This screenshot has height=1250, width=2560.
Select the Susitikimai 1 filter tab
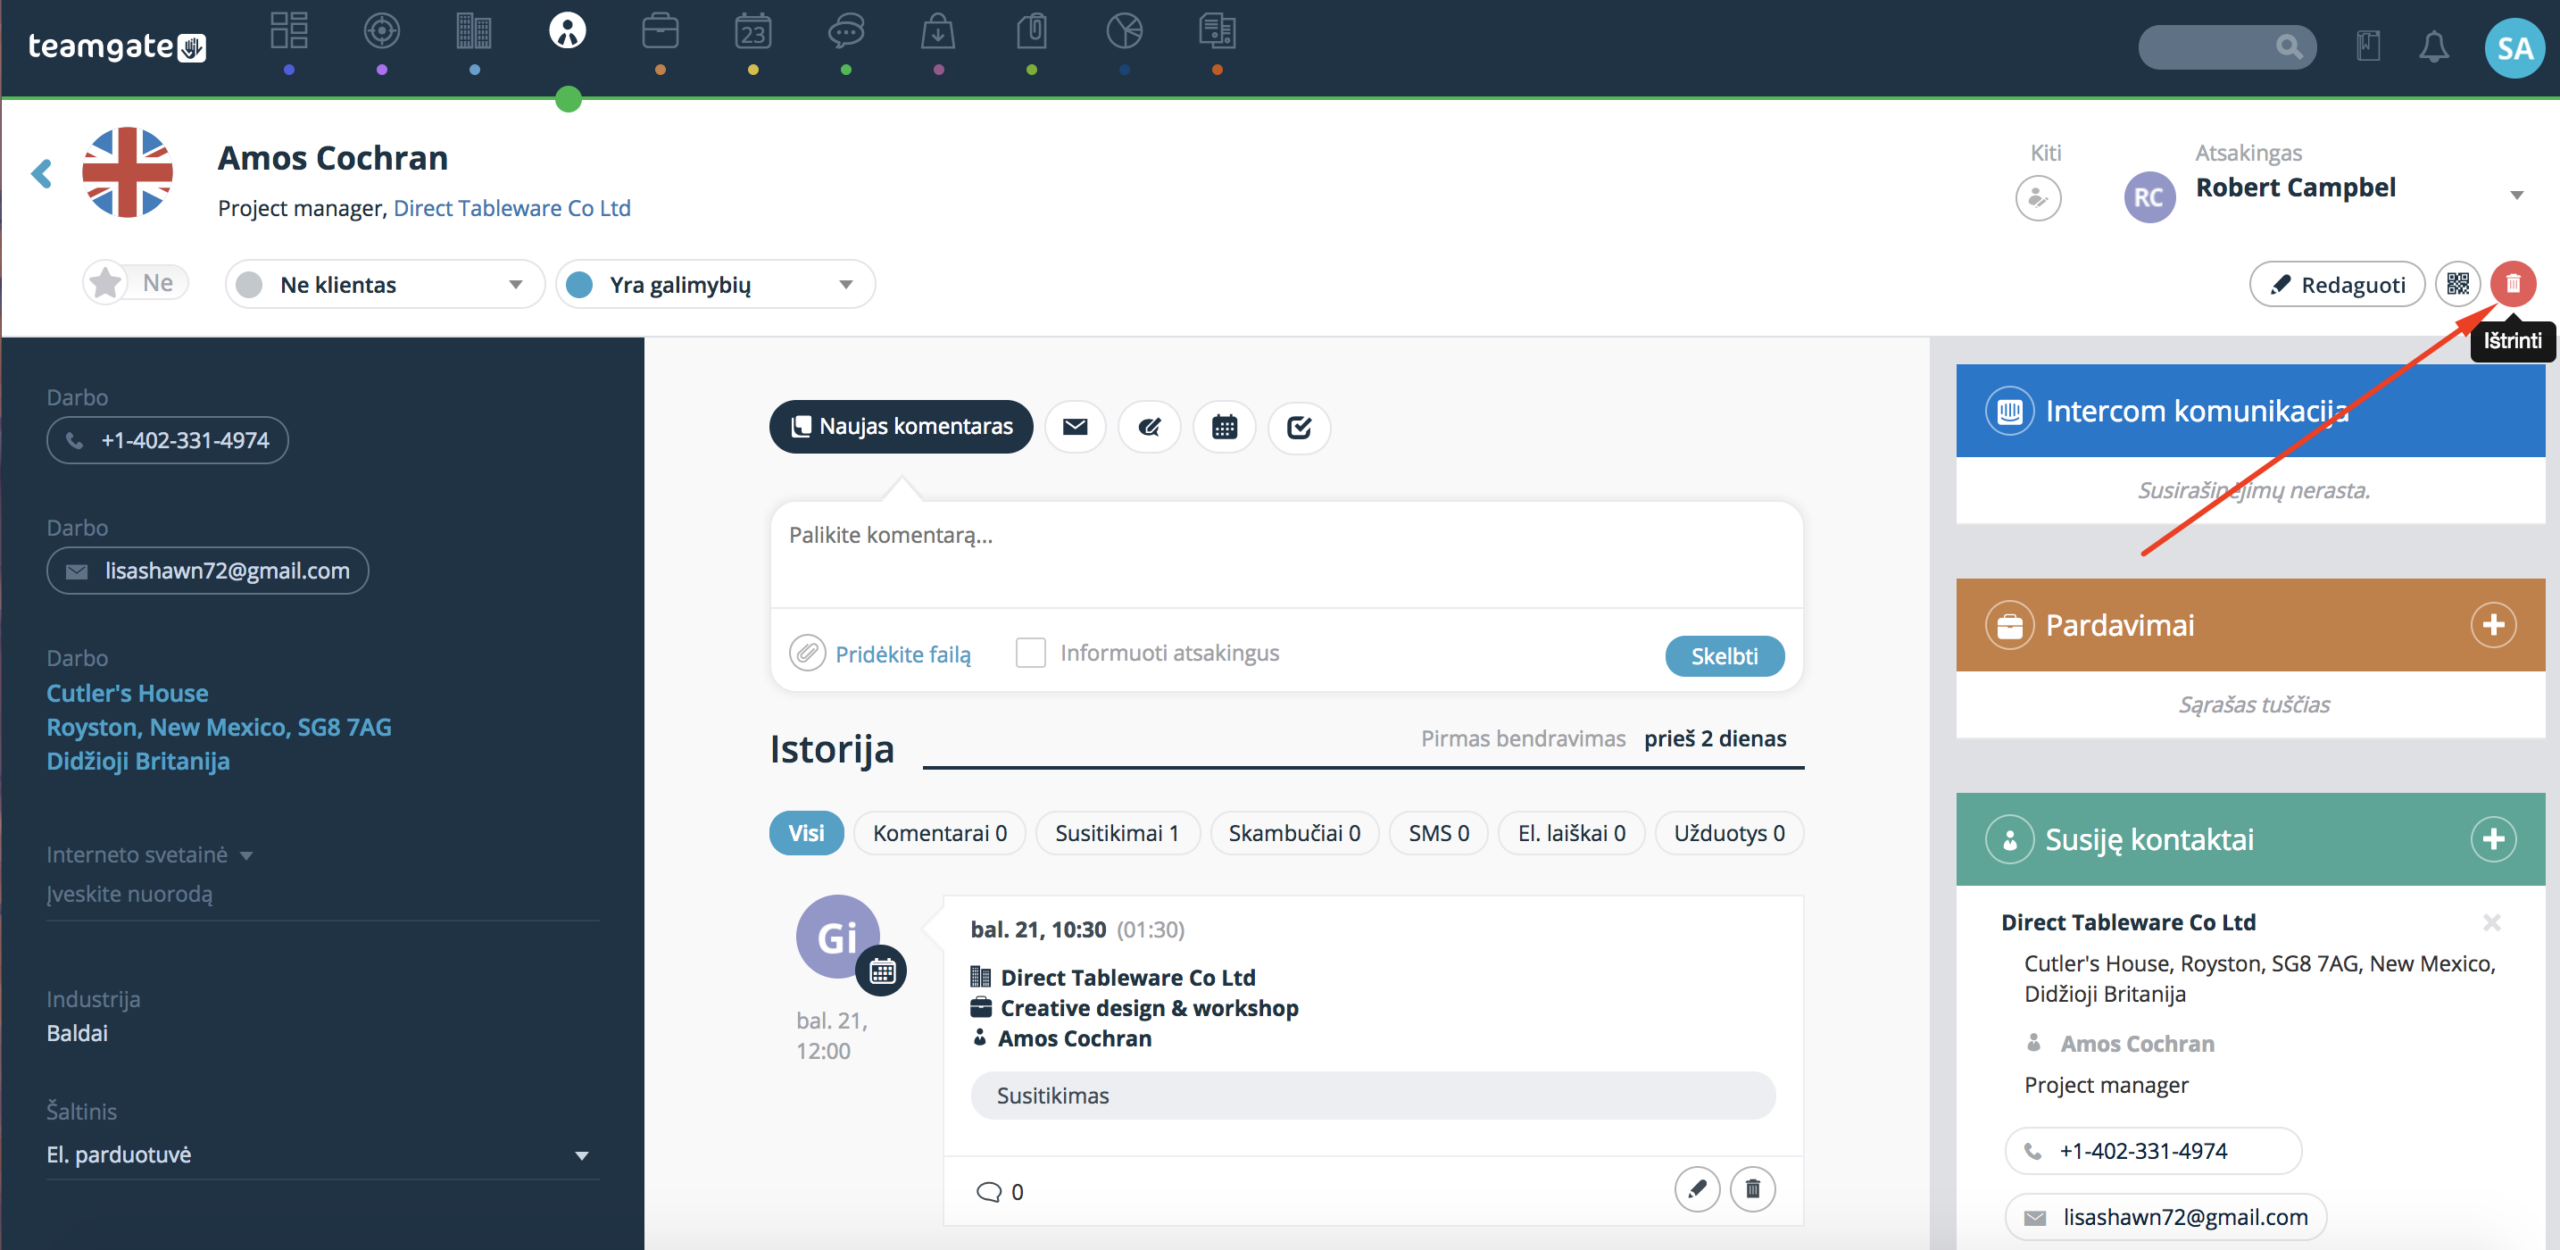click(1117, 833)
